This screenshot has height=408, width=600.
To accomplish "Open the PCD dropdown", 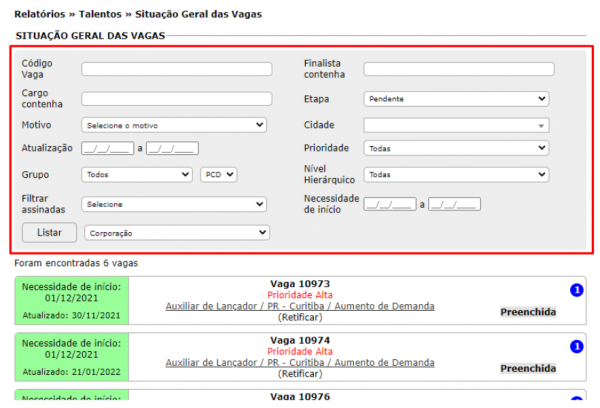I will click(x=219, y=174).
